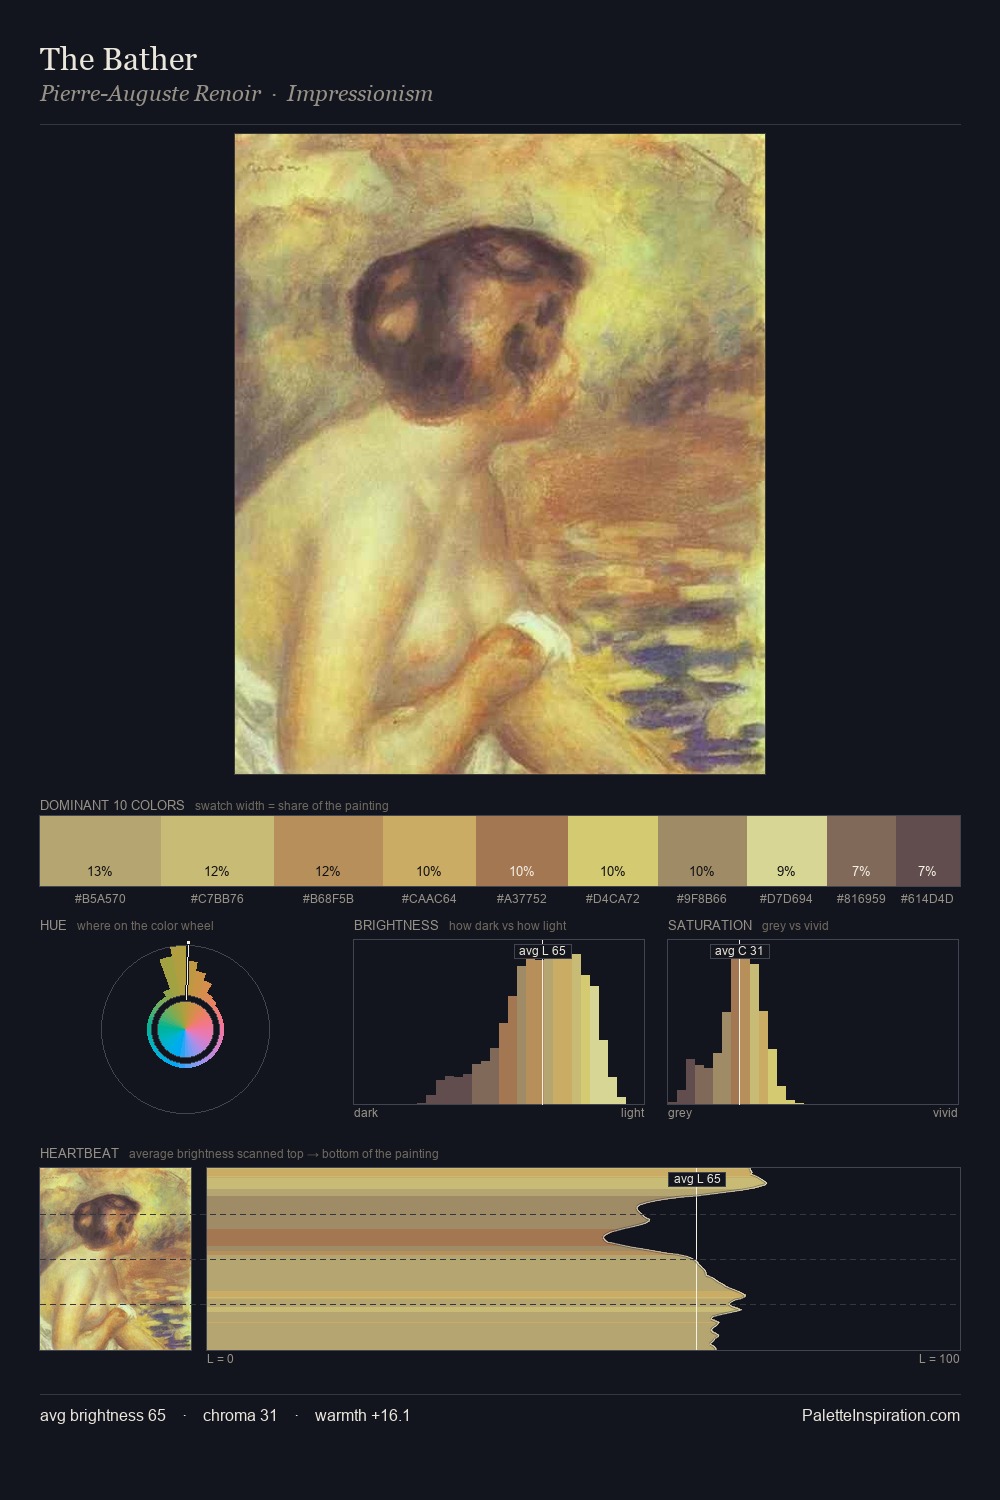Click the painting thumbnail in Heartbeat section
The height and width of the screenshot is (1500, 1000).
pos(115,1259)
